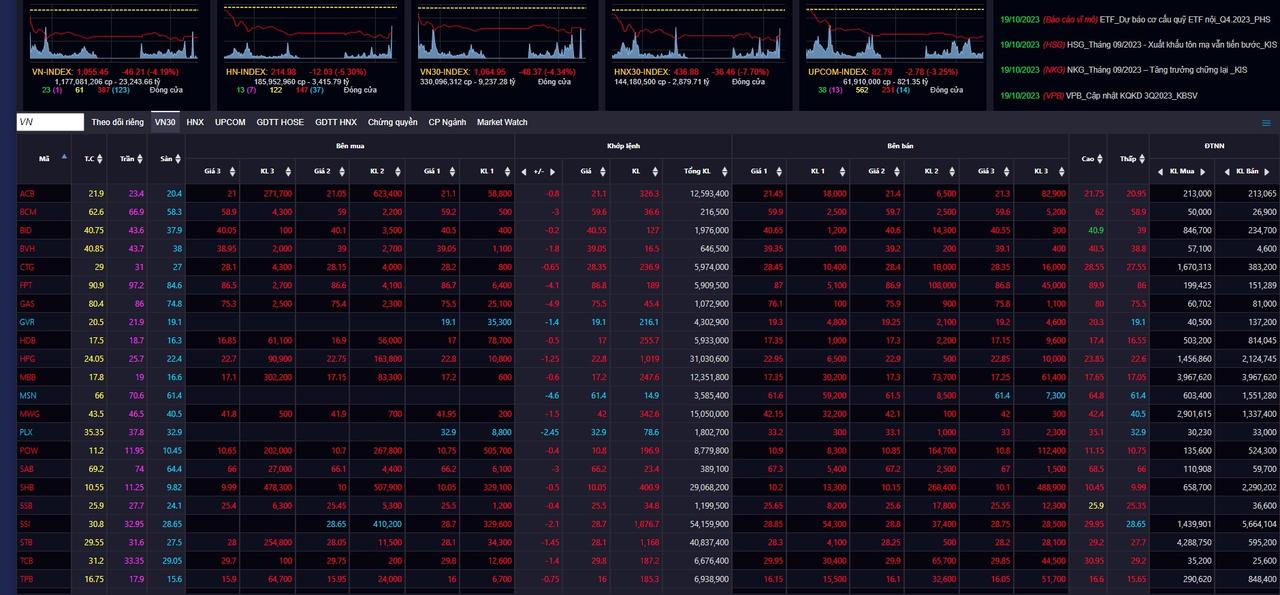The image size is (1280, 595).
Task: Click the stock symbol search field
Action: pyautogui.click(x=50, y=122)
